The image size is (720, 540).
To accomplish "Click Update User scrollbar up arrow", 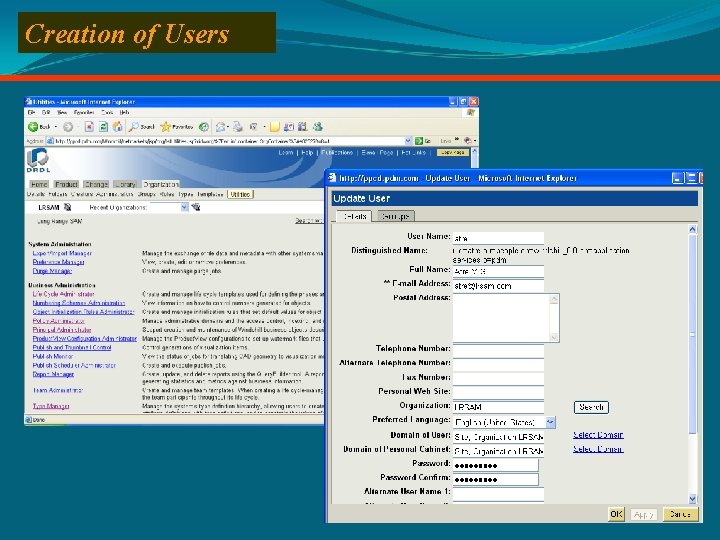I will click(693, 229).
